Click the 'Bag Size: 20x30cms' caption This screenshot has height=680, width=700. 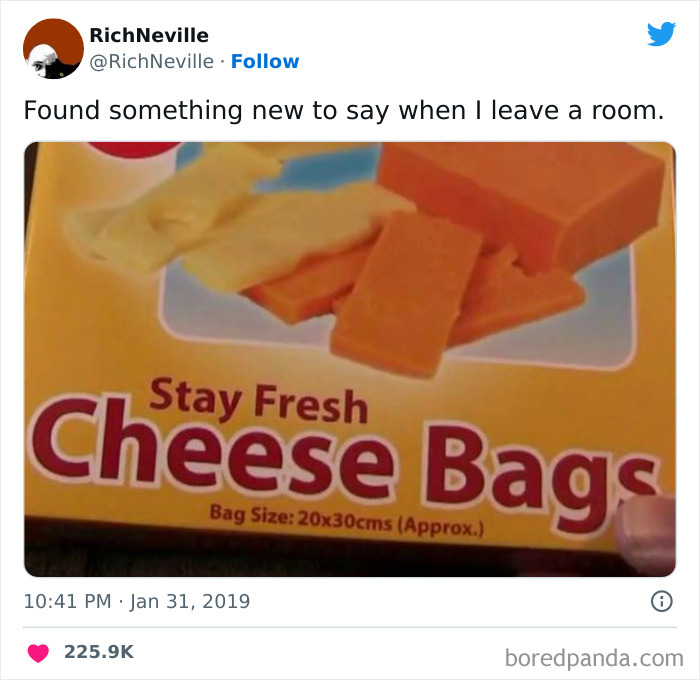347,521
